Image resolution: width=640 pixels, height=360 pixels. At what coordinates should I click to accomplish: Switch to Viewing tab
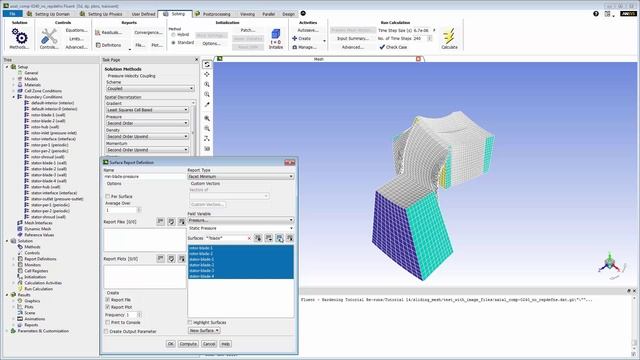coord(247,14)
